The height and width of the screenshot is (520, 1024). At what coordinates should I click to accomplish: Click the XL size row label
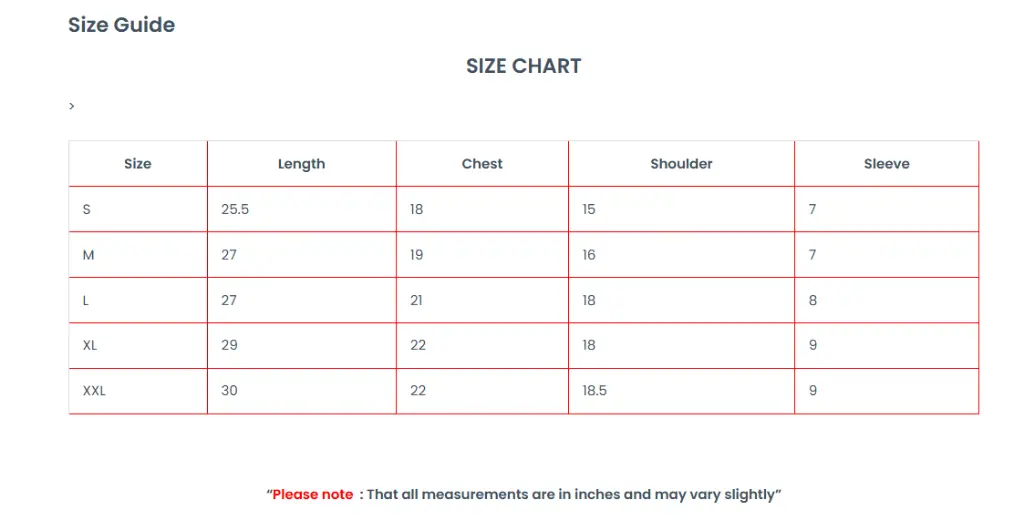point(89,346)
